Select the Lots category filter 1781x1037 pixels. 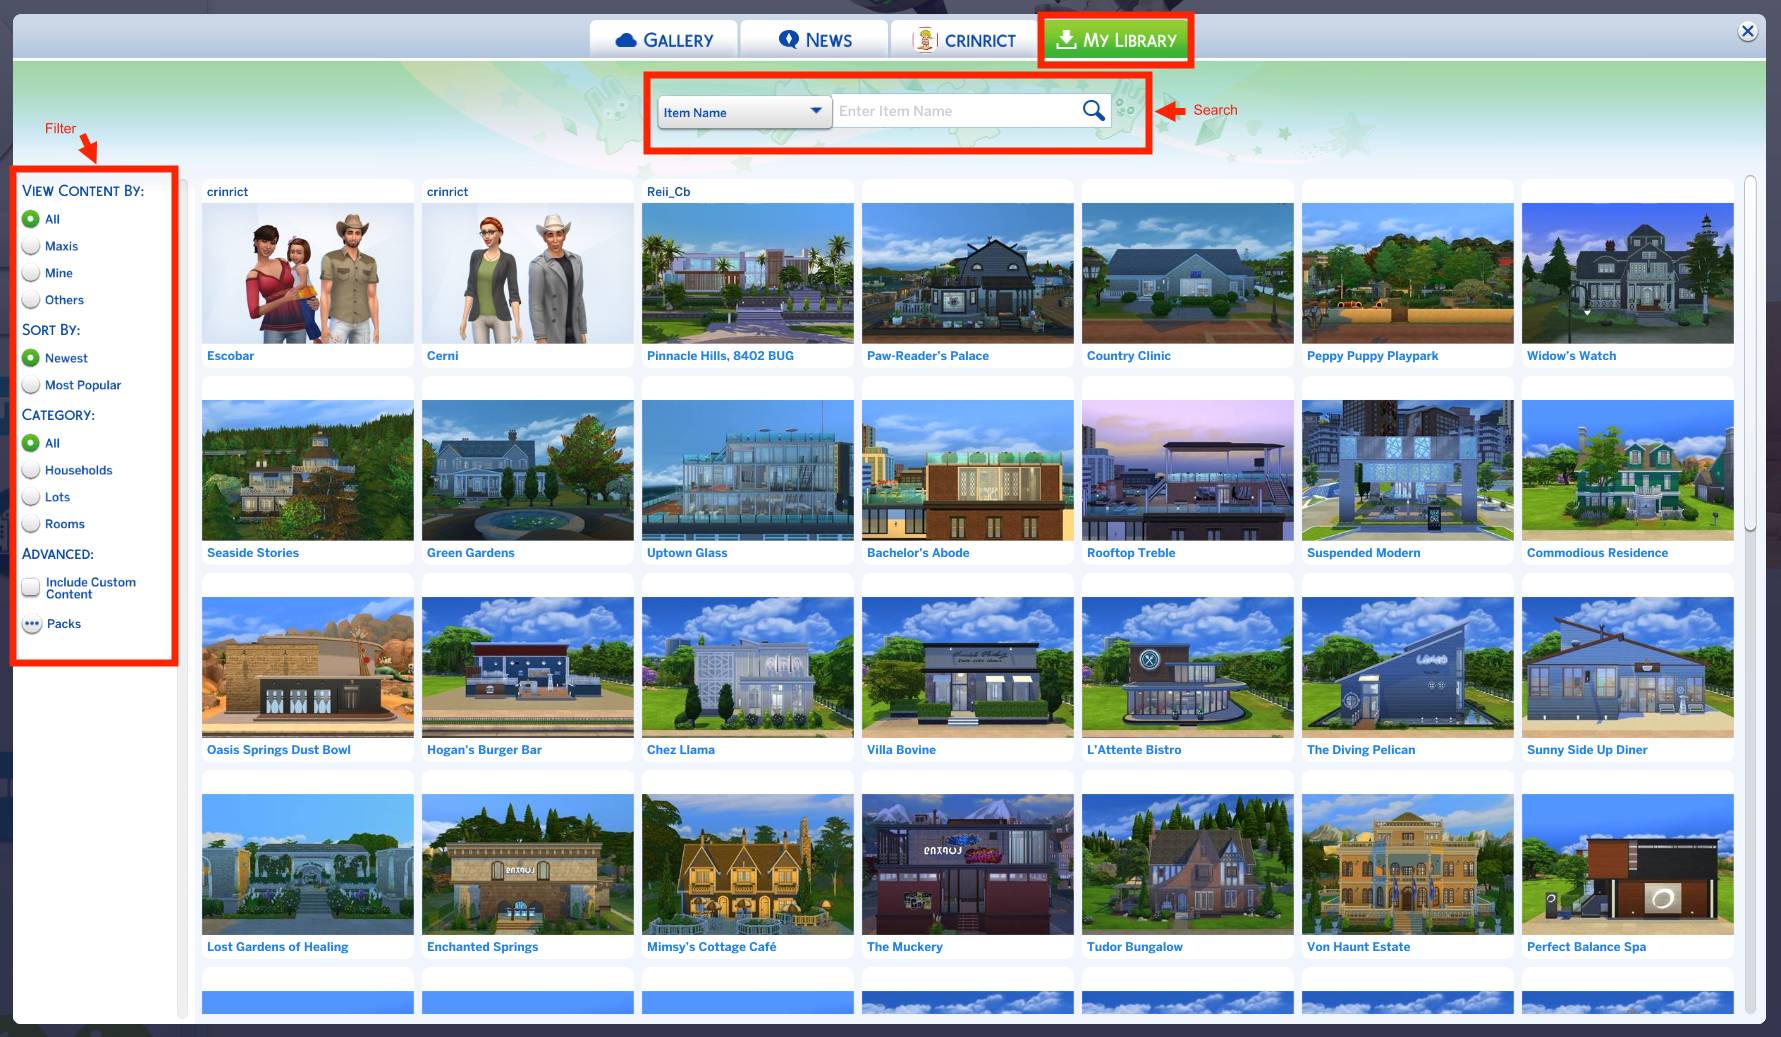coord(31,497)
